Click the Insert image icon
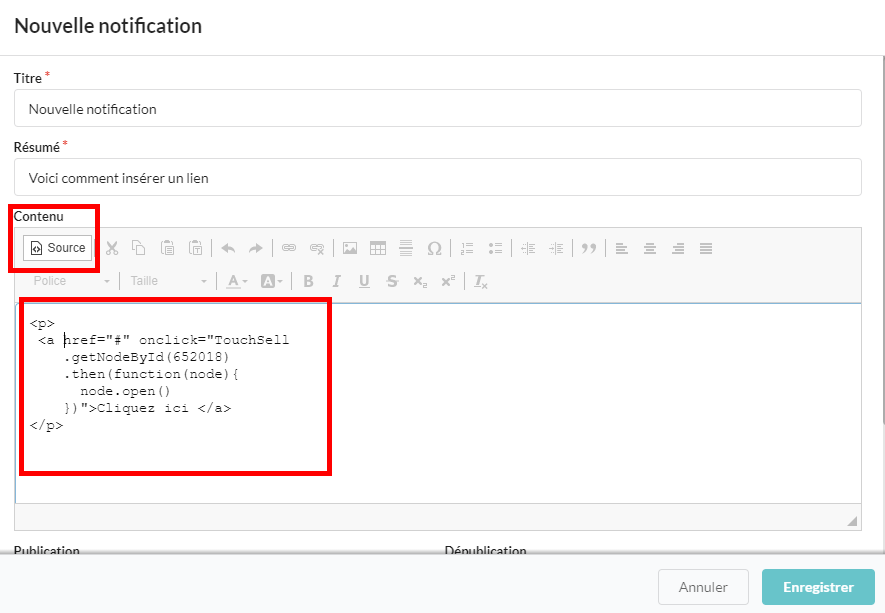 pyautogui.click(x=350, y=248)
